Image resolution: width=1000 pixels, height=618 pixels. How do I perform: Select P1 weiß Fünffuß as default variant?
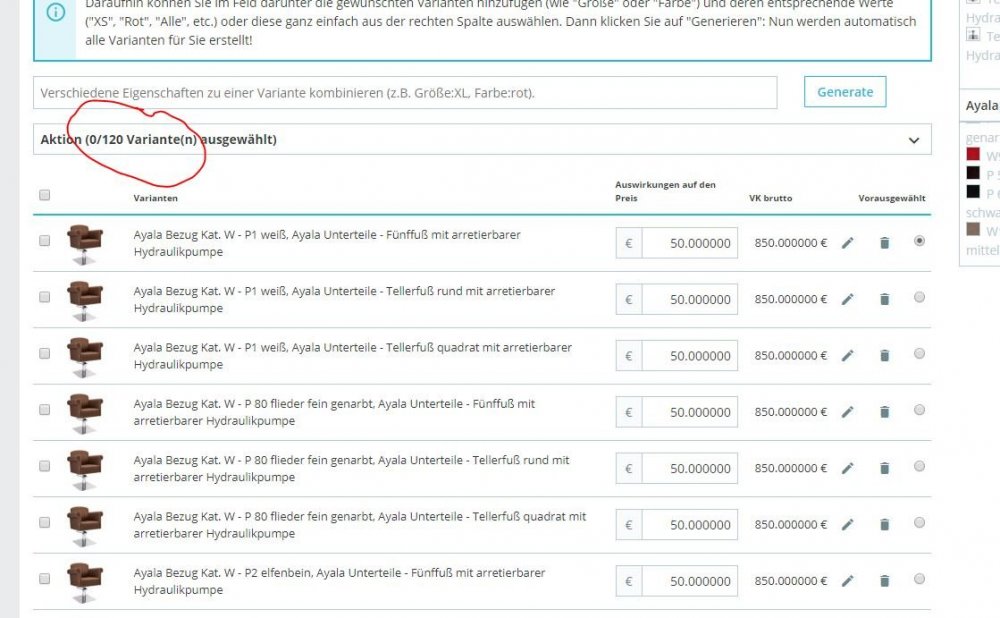[919, 240]
